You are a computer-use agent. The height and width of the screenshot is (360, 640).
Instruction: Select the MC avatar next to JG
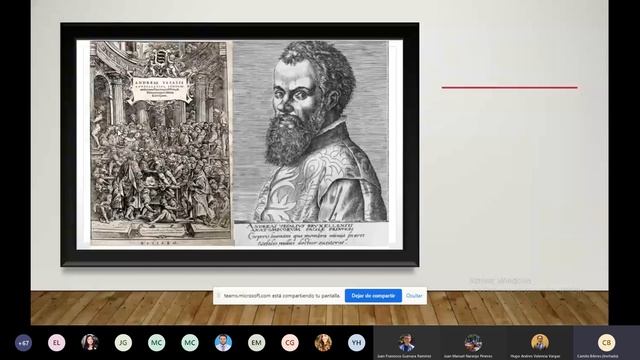click(156, 343)
